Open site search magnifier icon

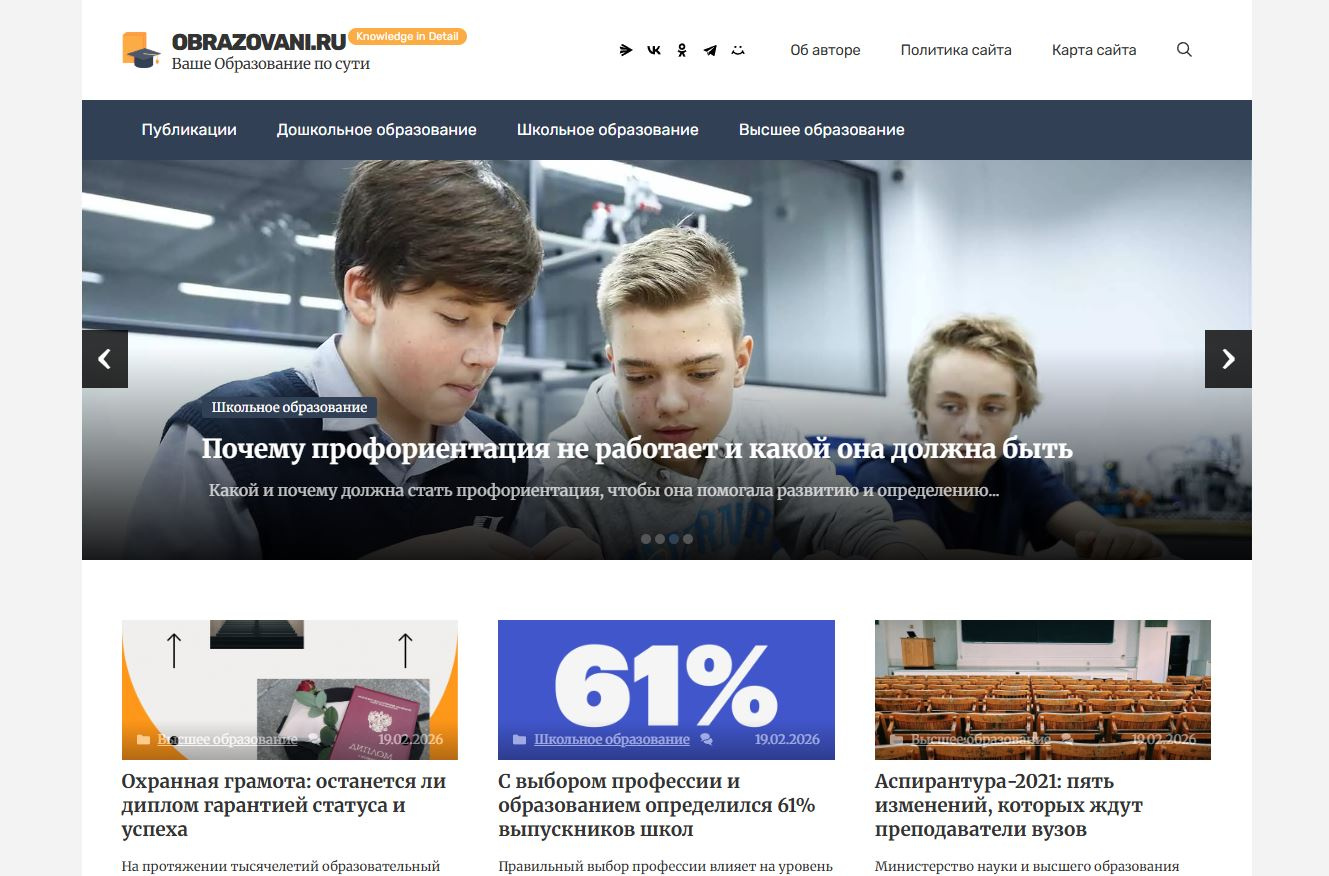(1184, 50)
